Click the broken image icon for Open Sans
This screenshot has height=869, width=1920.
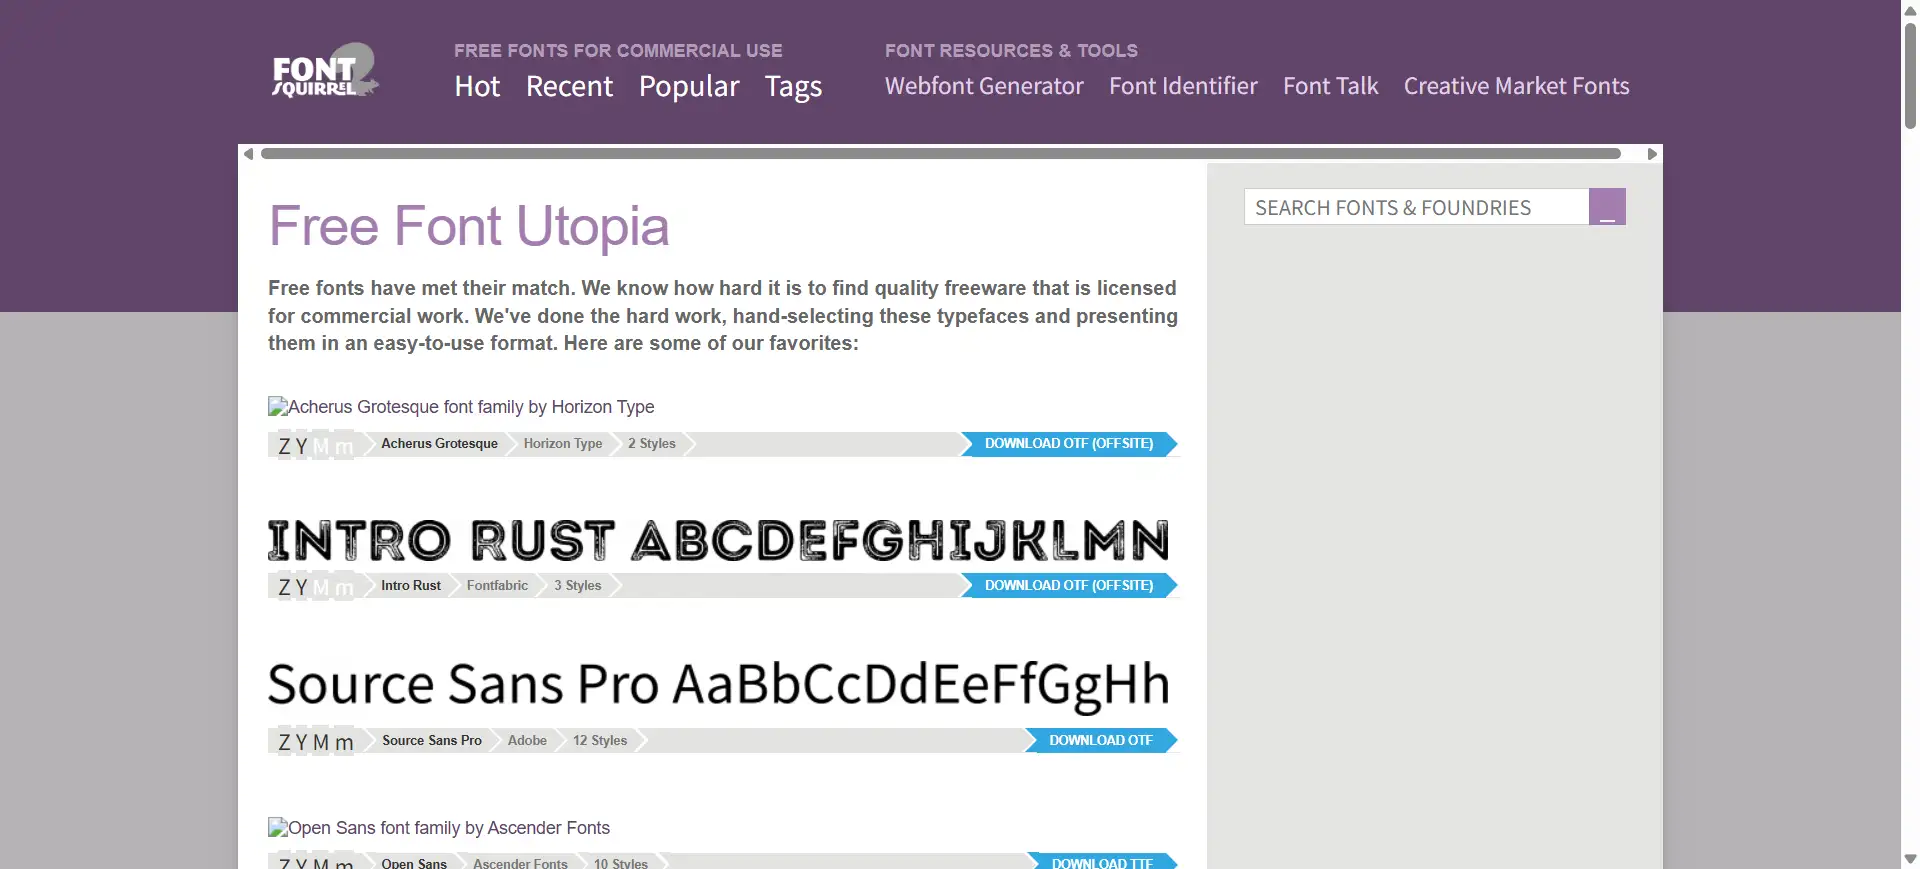pos(278,827)
